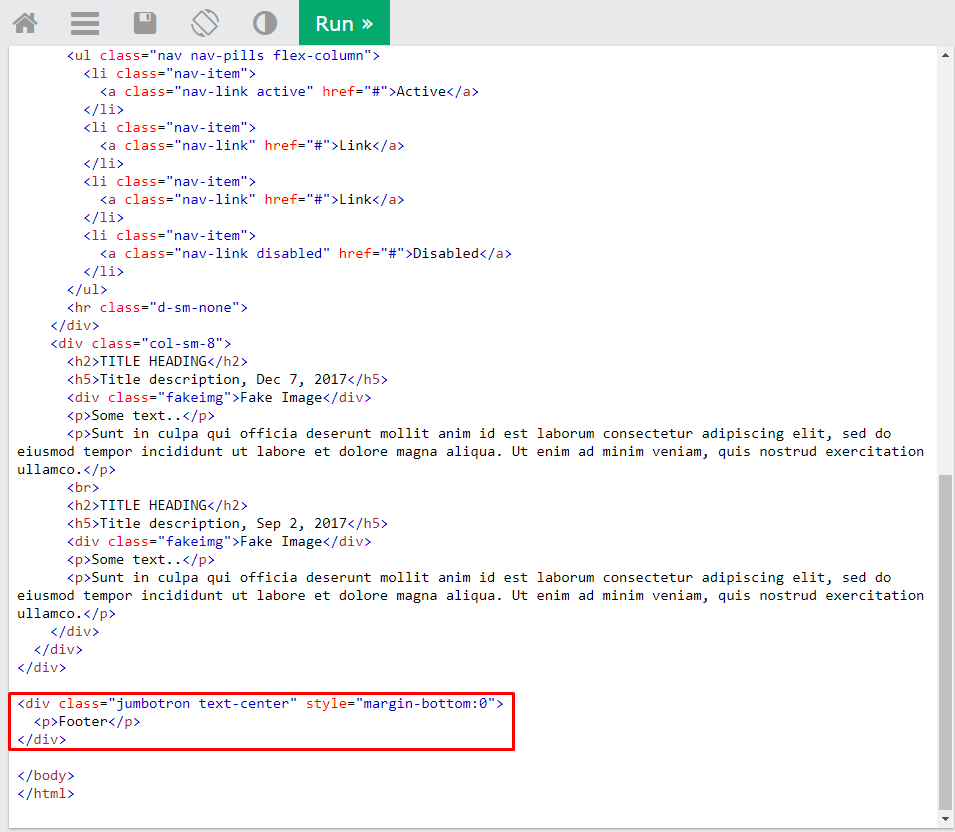Click the second 'Fake Image' div line
Viewport: 955px width, 832px height.
(219, 541)
